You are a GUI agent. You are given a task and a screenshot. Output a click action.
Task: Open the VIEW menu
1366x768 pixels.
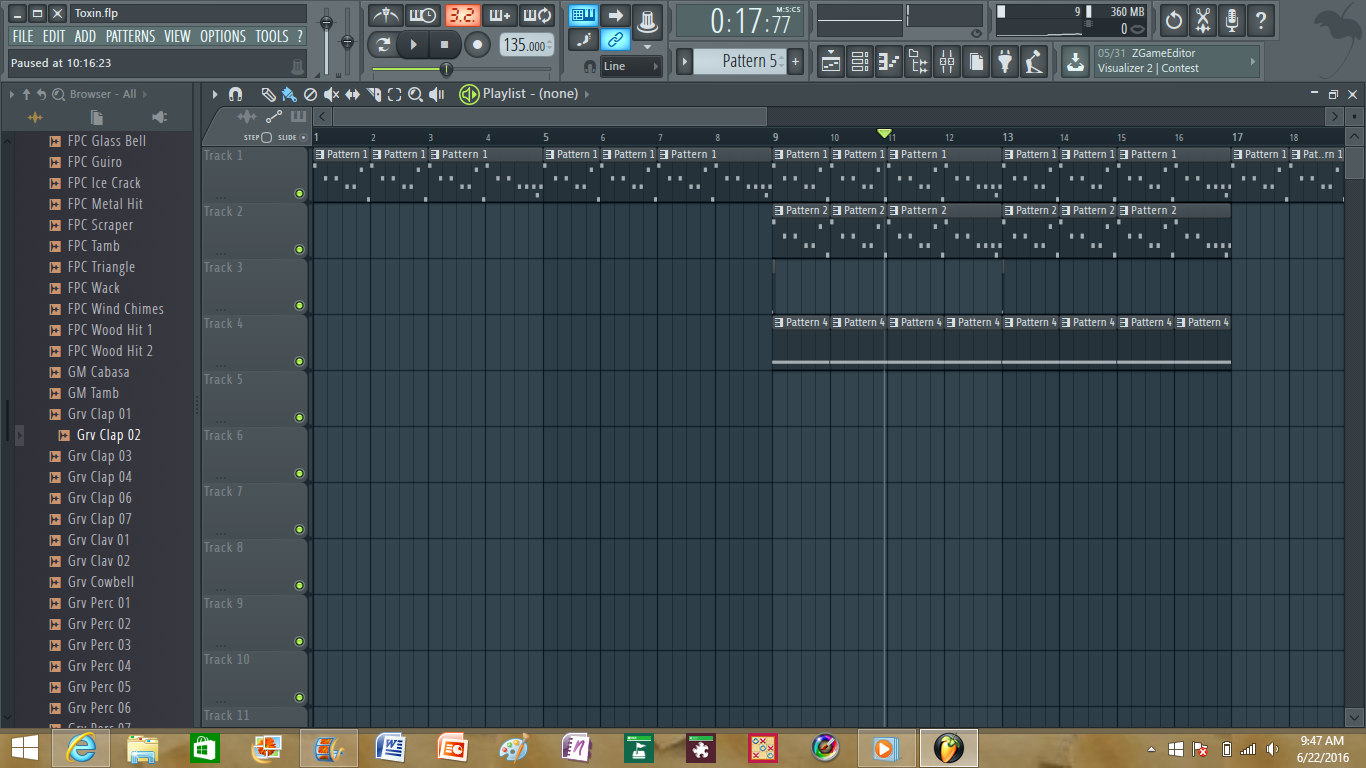(x=177, y=36)
